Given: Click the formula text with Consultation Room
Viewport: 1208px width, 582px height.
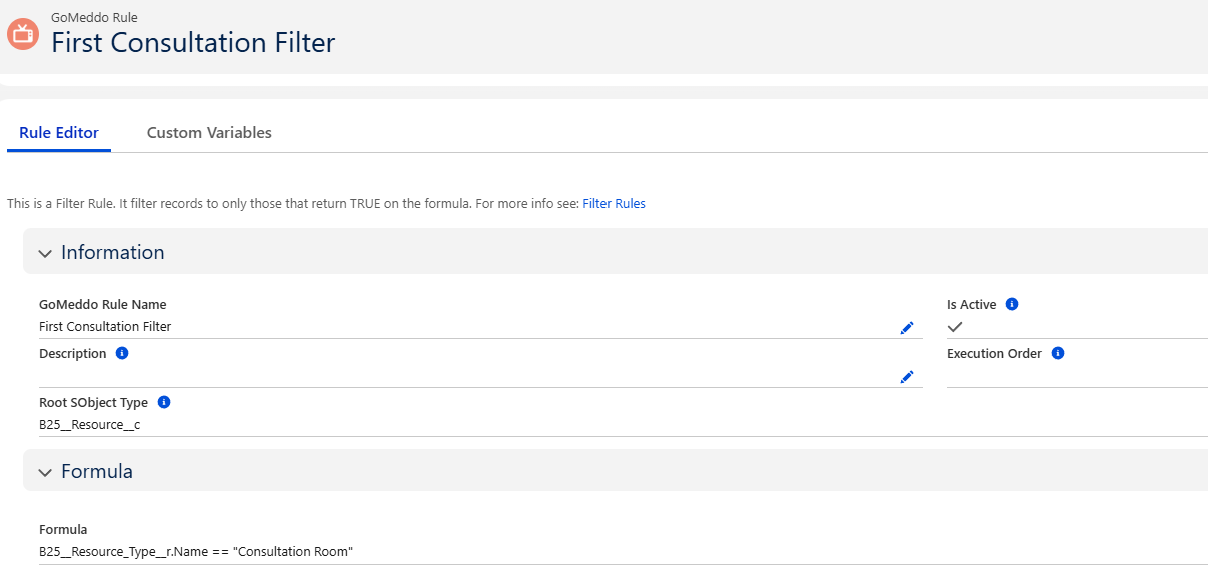Looking at the screenshot, I should pyautogui.click(x=196, y=551).
